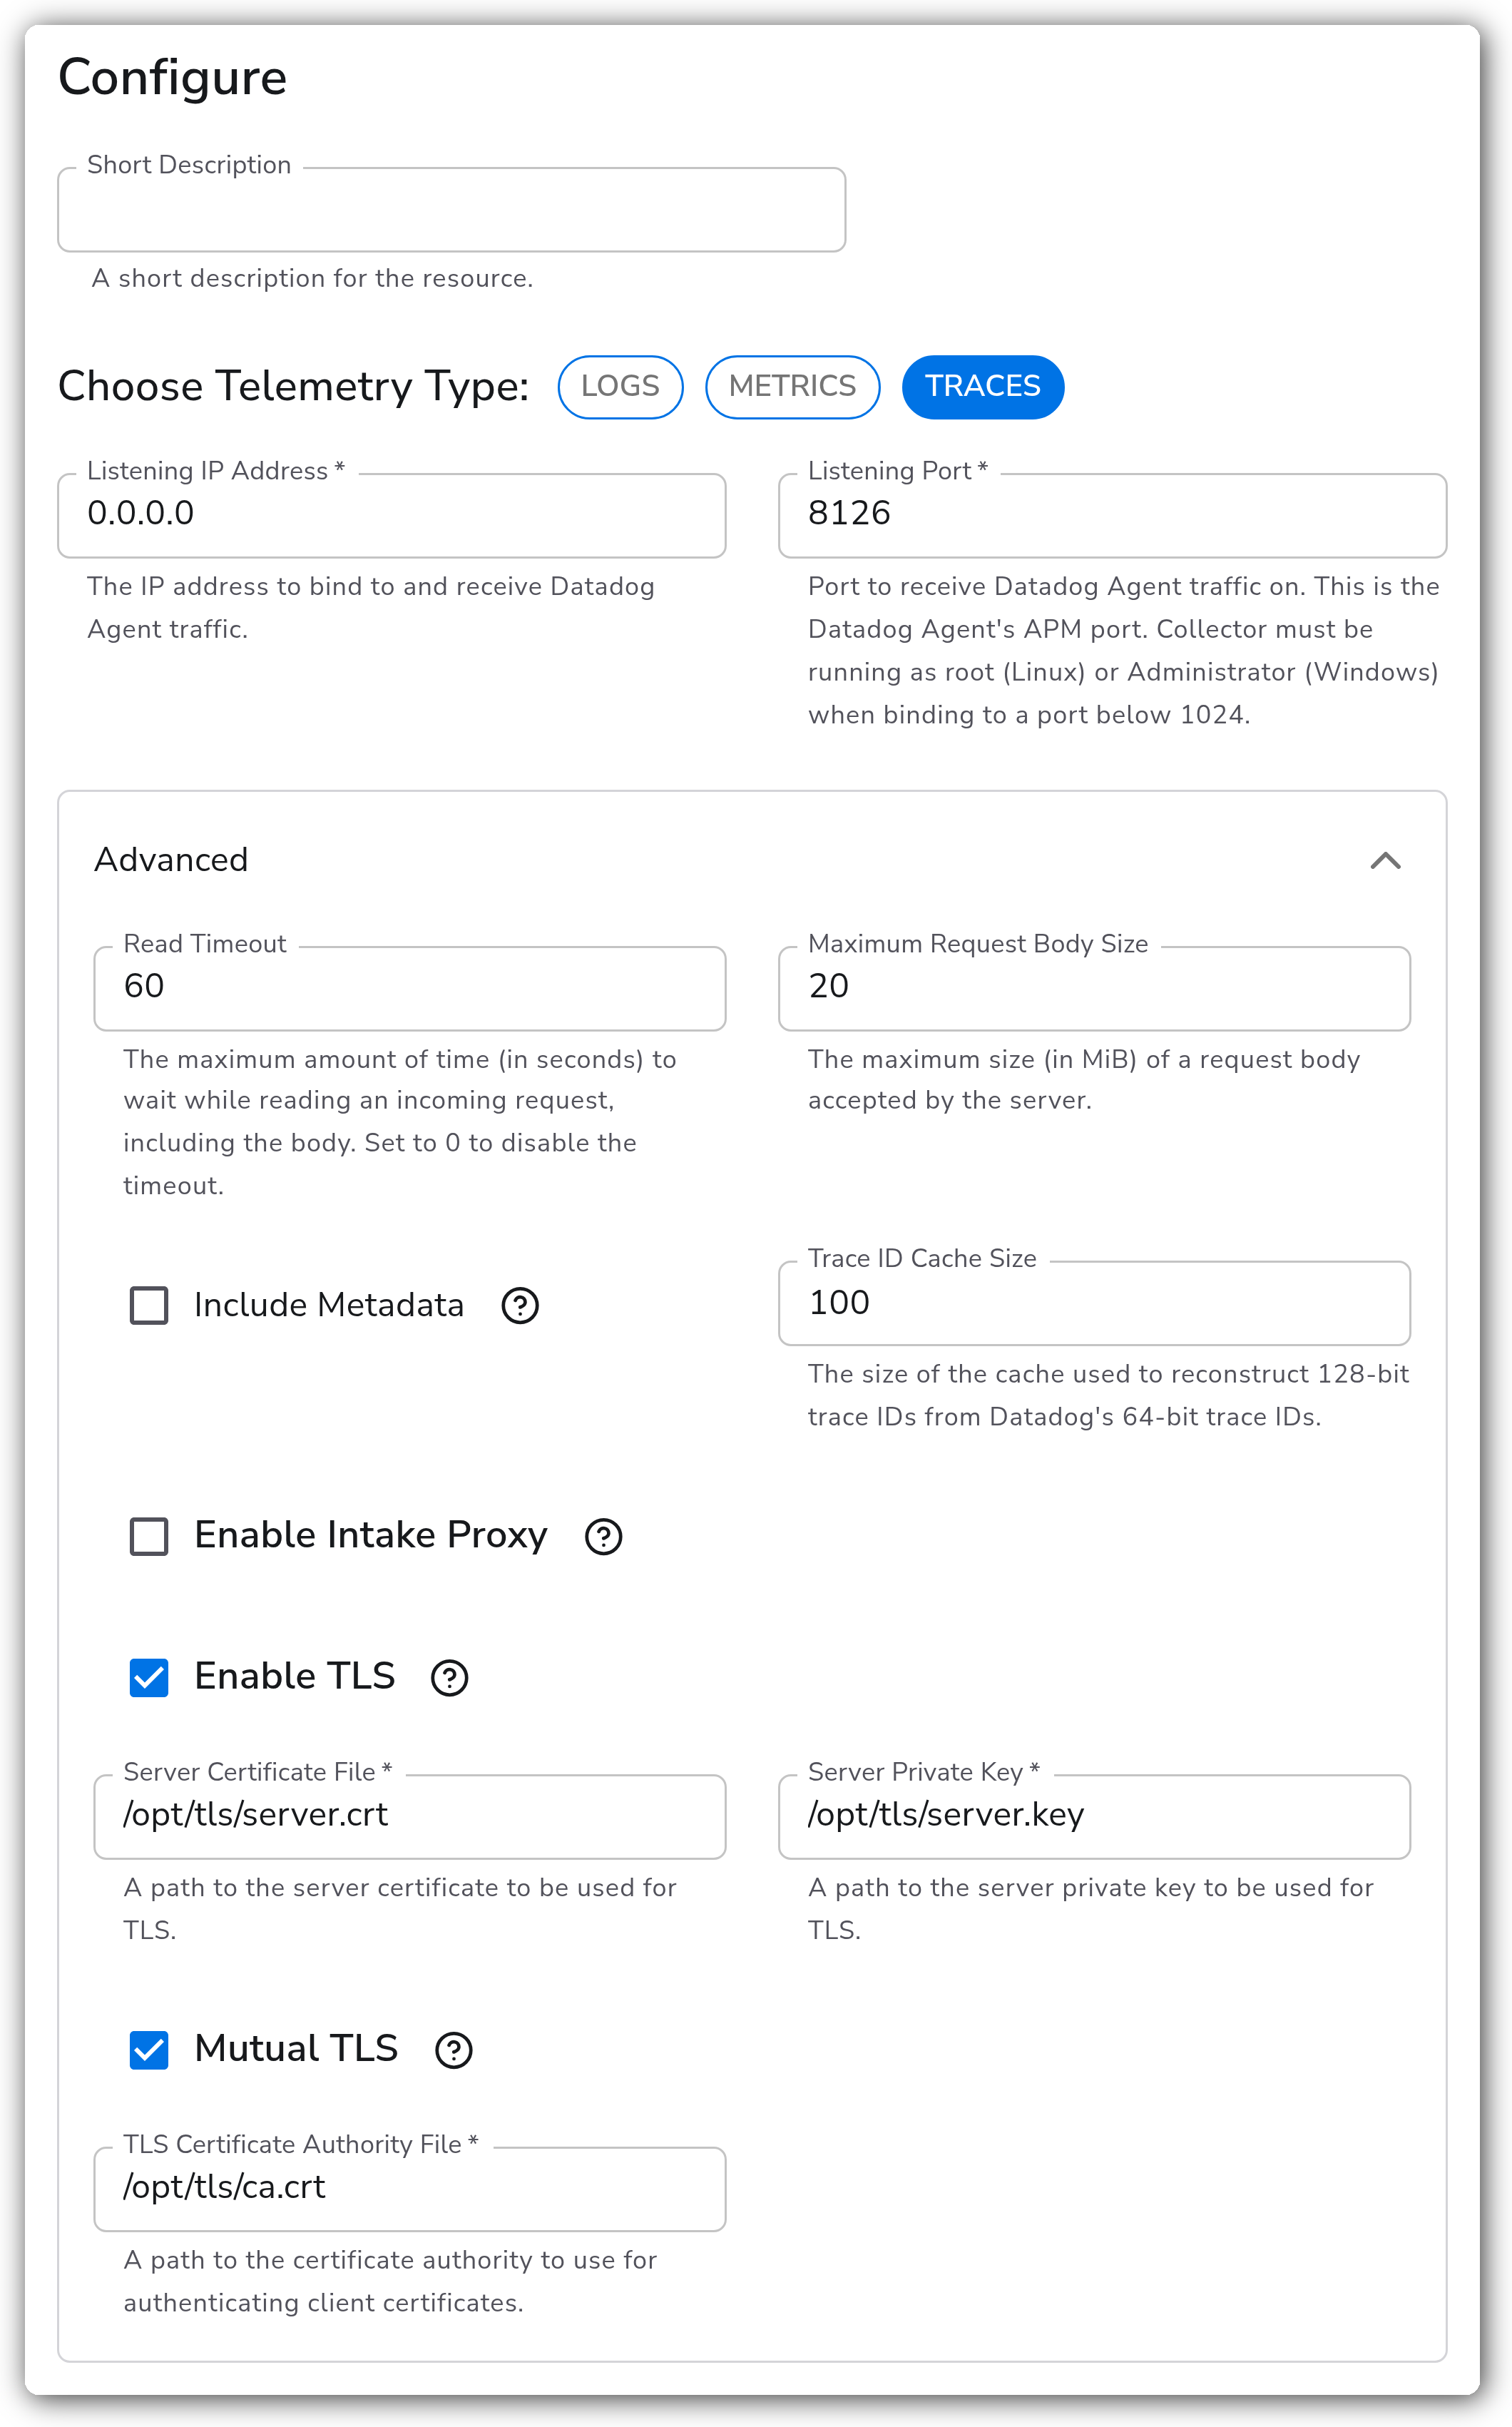Click 'A short description for the resource.' text

coord(313,279)
